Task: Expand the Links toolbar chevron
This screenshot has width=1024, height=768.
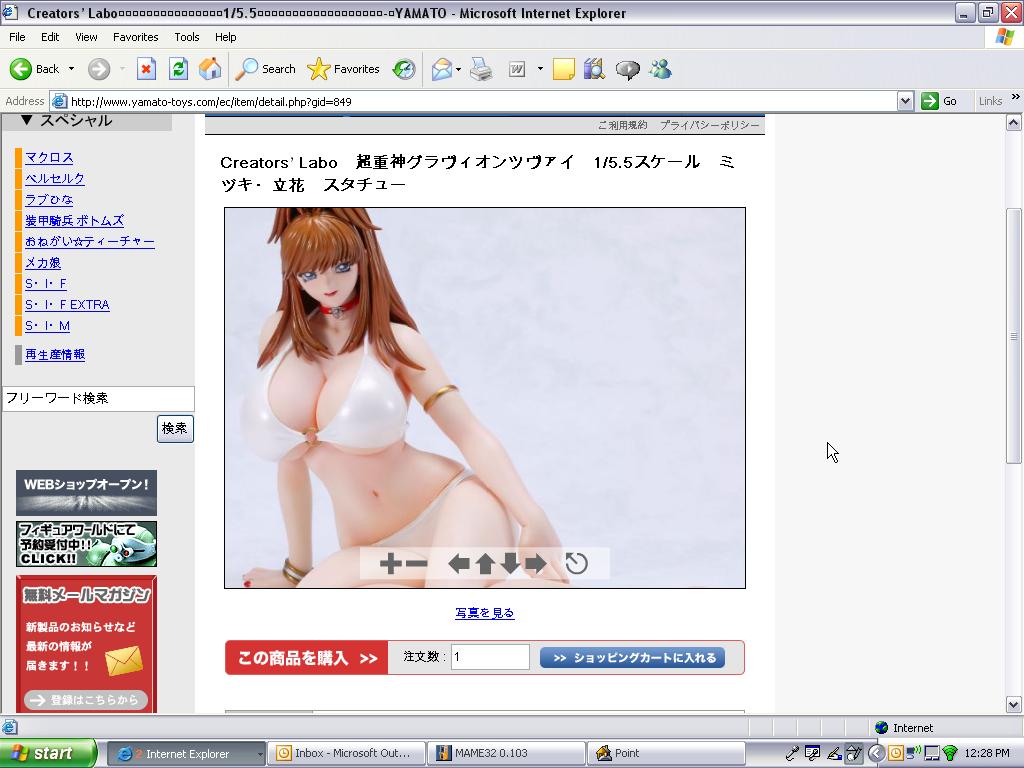Action: click(1016, 97)
